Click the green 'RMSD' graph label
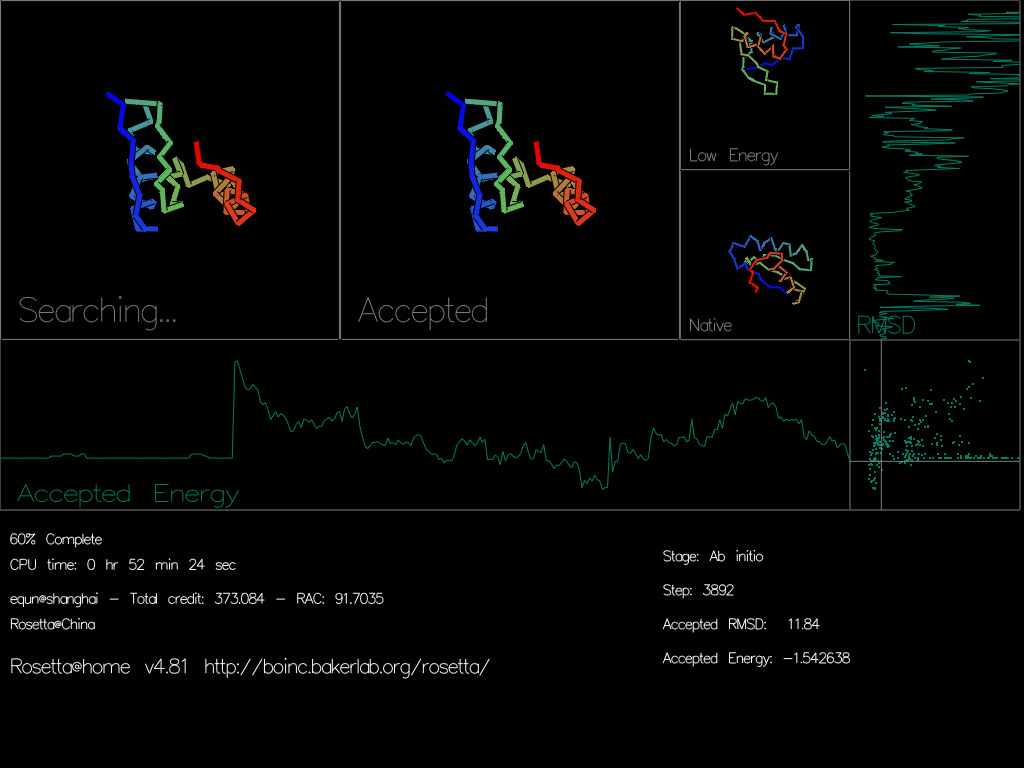This screenshot has height=768, width=1024. coord(886,325)
